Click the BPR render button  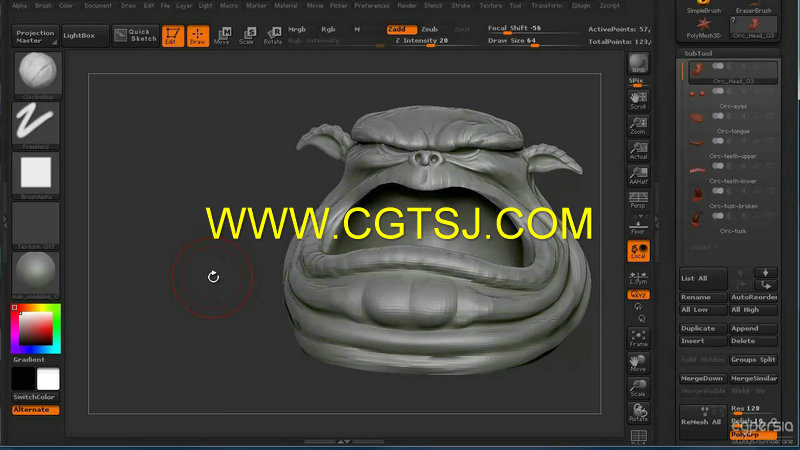[x=638, y=64]
